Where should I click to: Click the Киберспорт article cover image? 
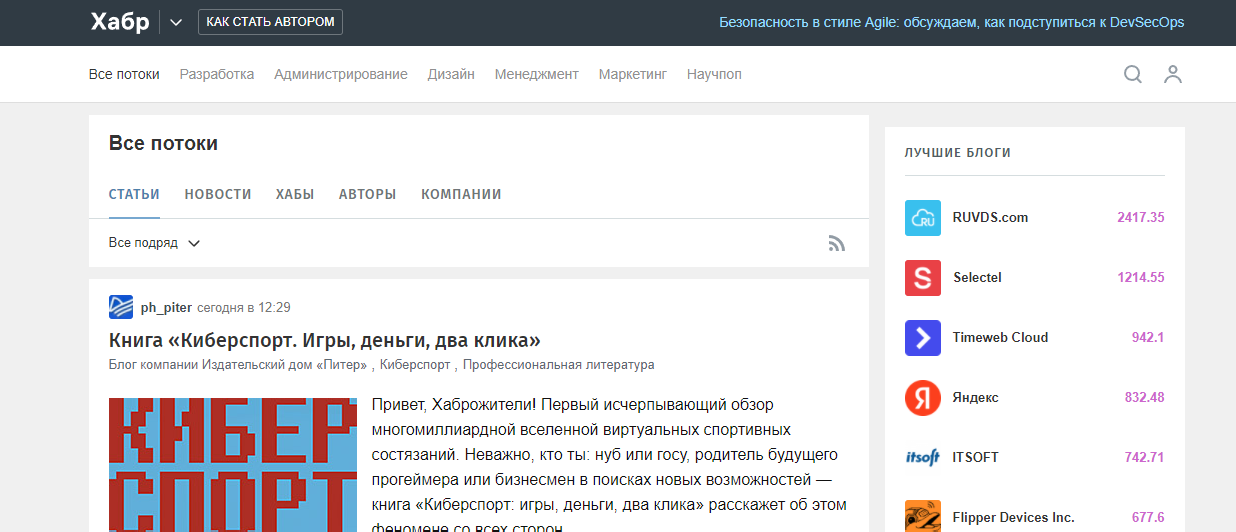click(233, 465)
